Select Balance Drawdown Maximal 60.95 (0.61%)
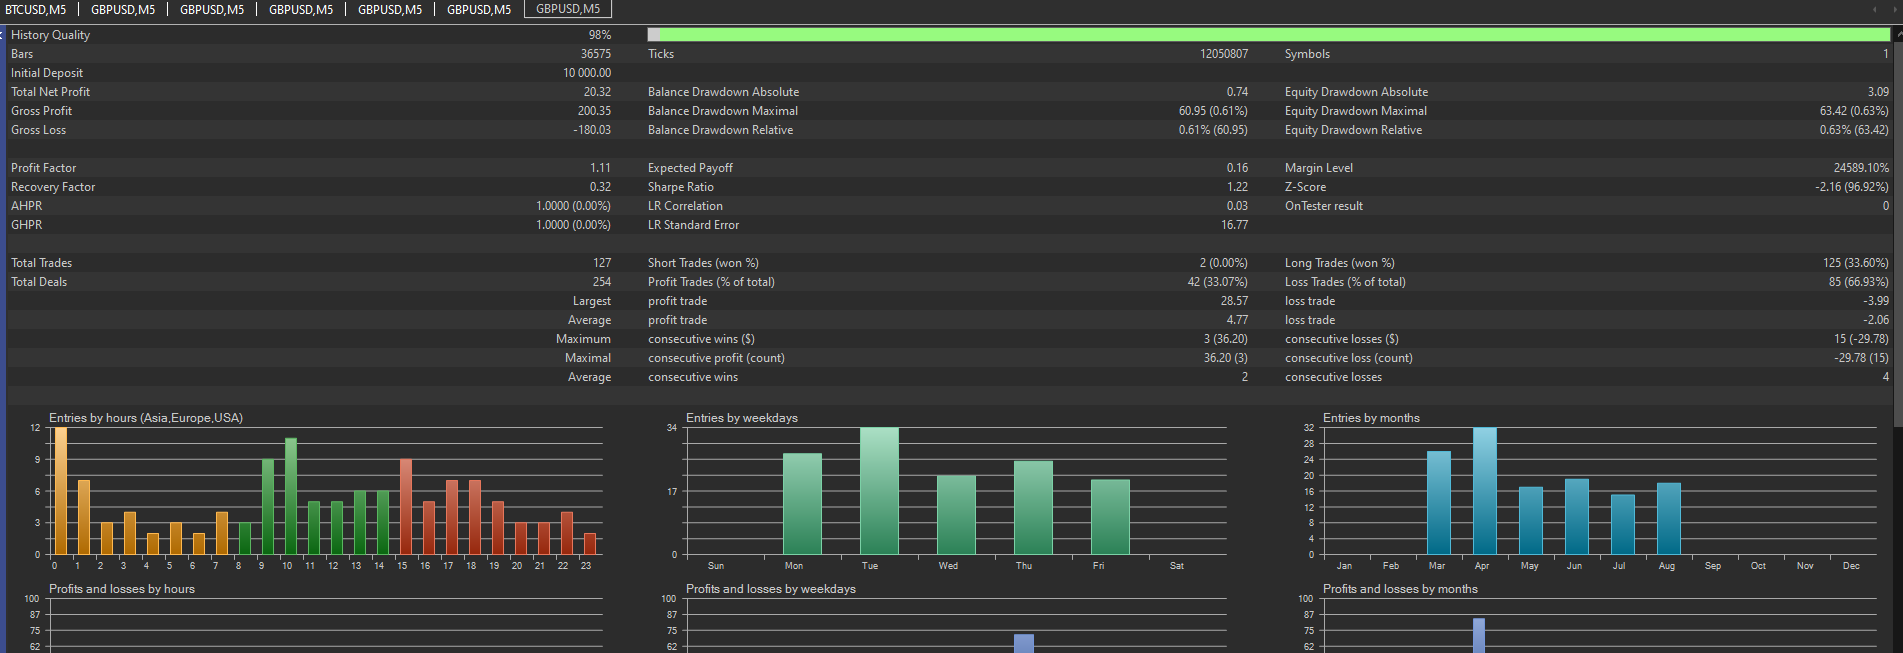Screen dimensions: 1903x653 click(x=1213, y=111)
